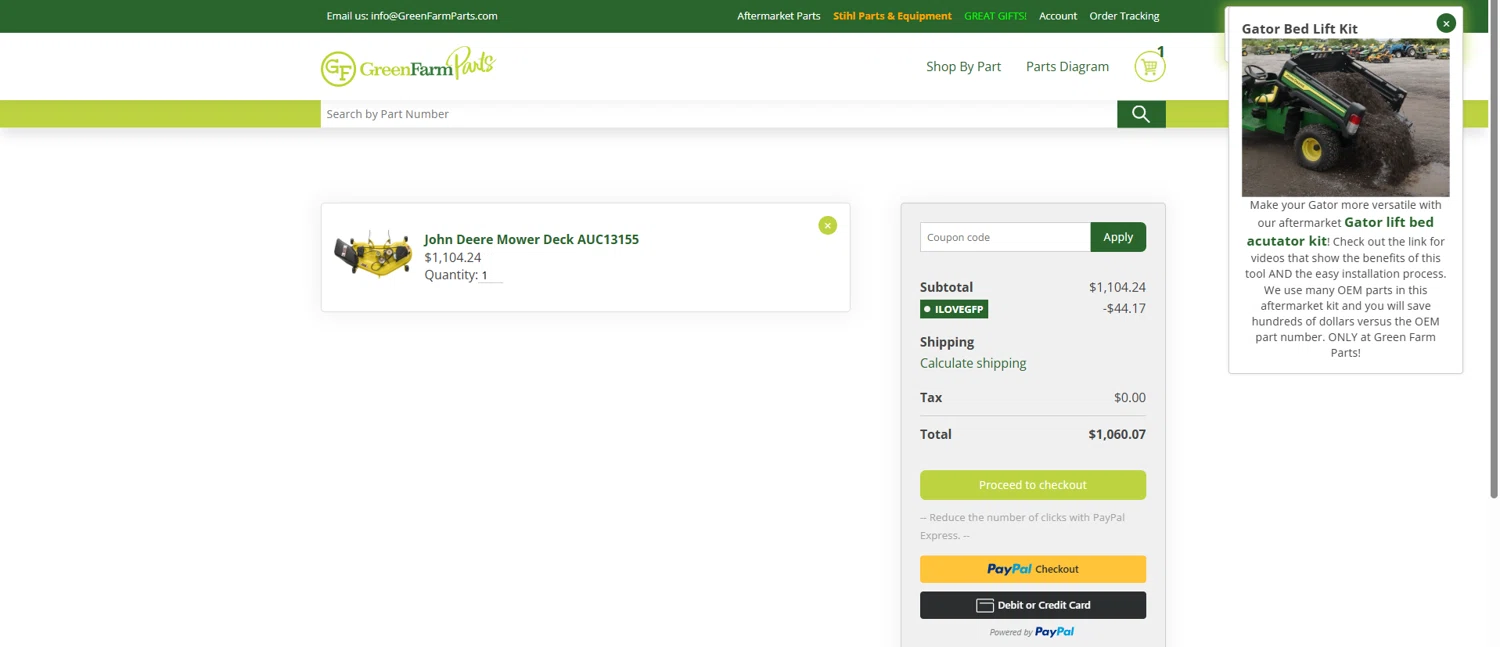Open Shop By Part menu
The height and width of the screenshot is (647, 1500).
click(963, 67)
